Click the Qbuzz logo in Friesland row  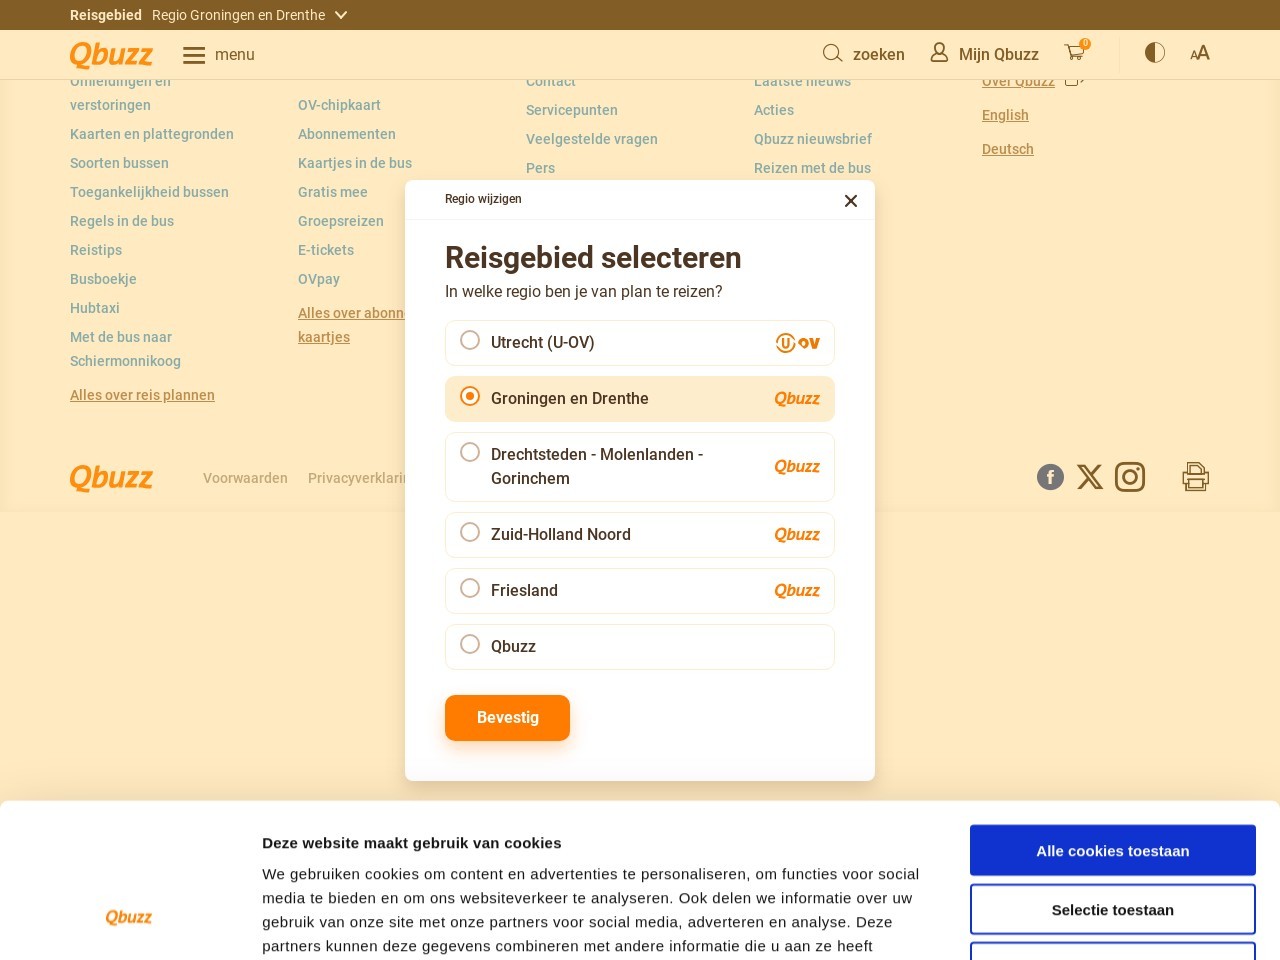click(x=797, y=591)
